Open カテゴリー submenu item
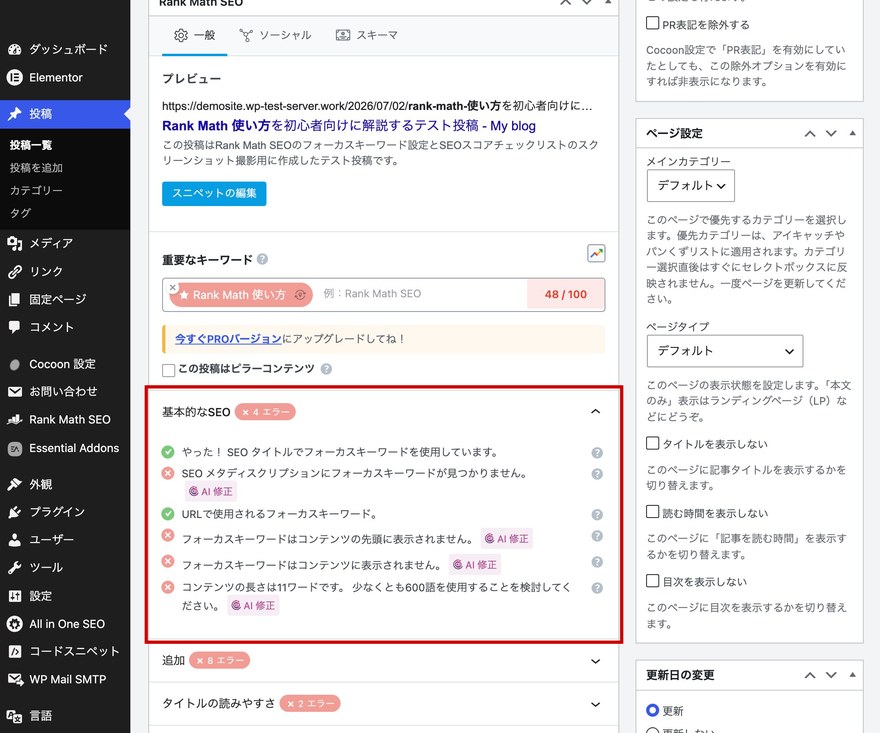Image resolution: width=880 pixels, height=733 pixels. (36, 190)
